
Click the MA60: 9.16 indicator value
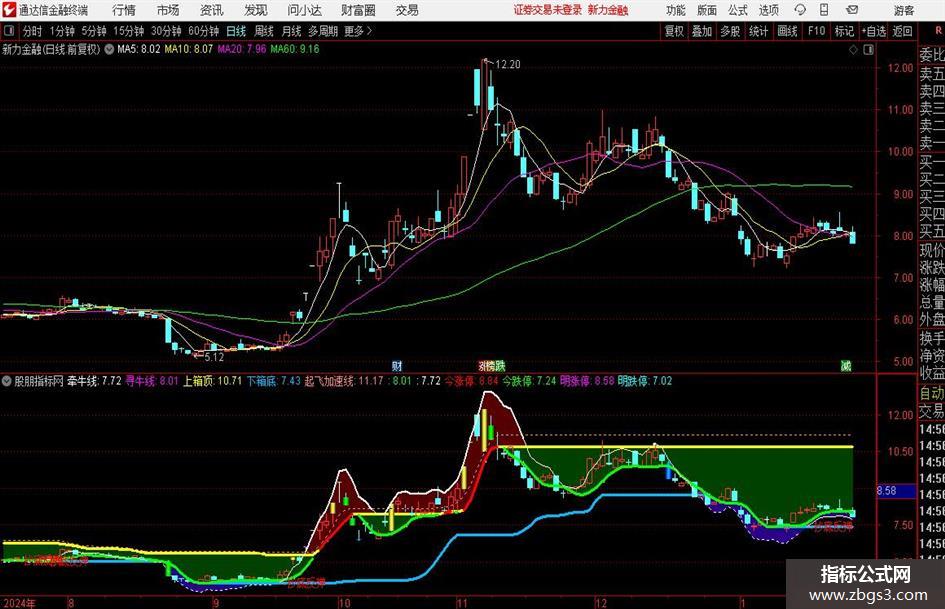pos(295,49)
